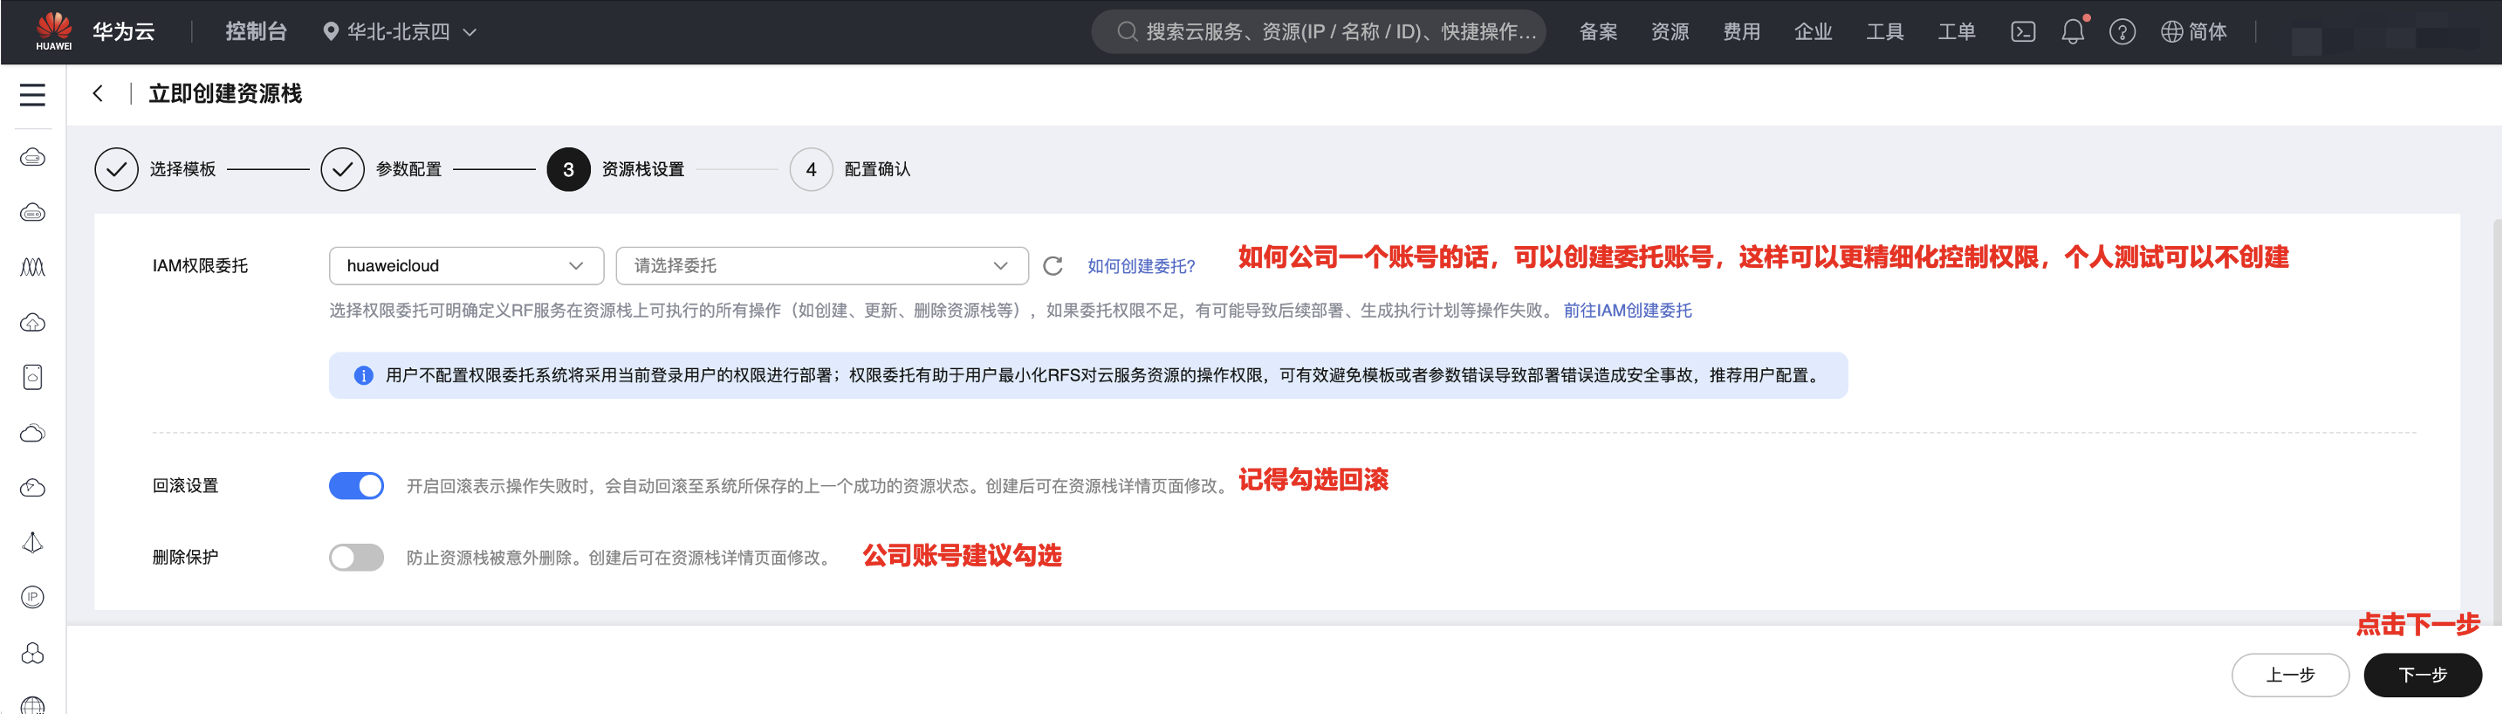Click the second cloud sidebar icon
This screenshot has height=714, width=2502.
tap(33, 212)
